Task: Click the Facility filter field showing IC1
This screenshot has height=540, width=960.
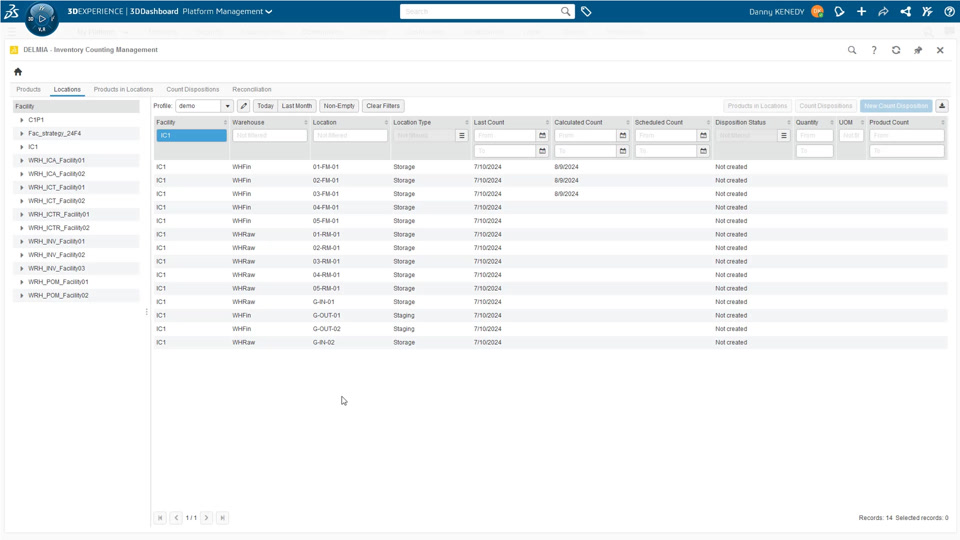Action: (x=191, y=135)
